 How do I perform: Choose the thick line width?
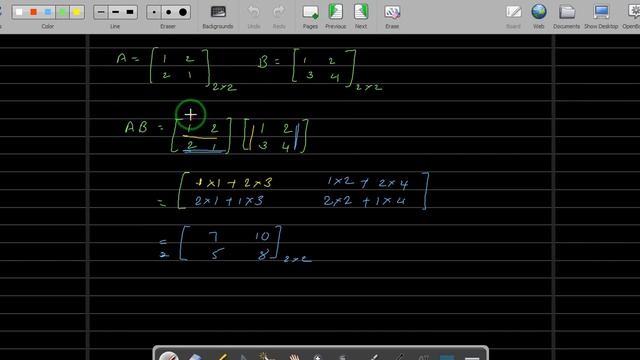pos(130,12)
